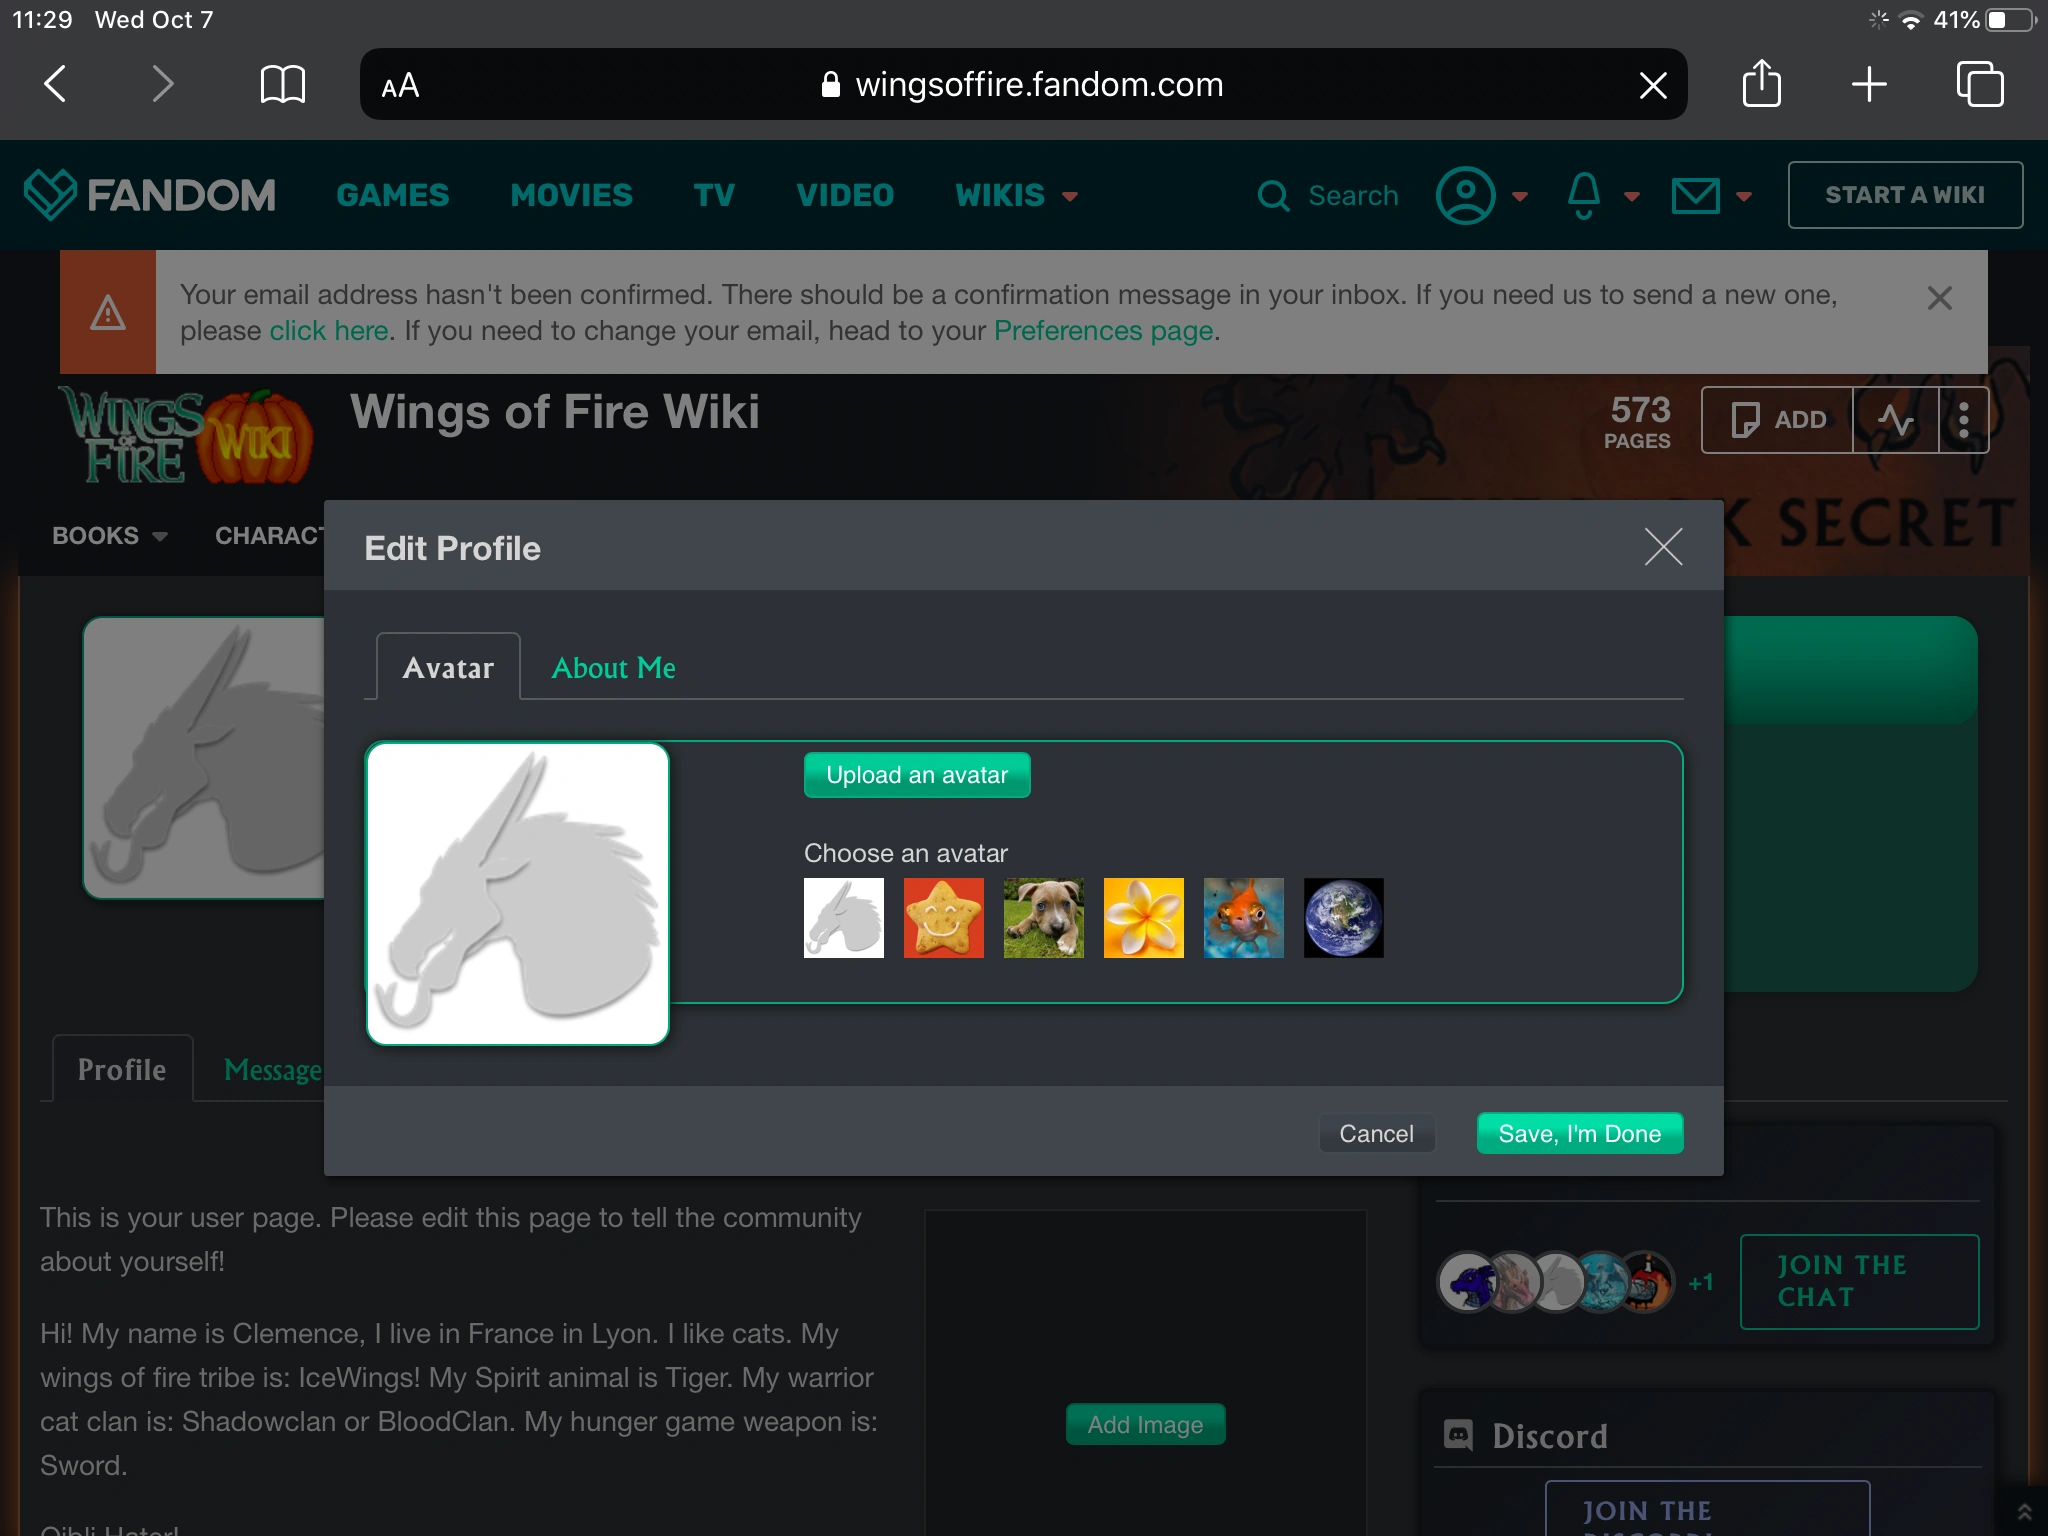Show all open tabs overview
The height and width of the screenshot is (1536, 2048).
[1979, 84]
